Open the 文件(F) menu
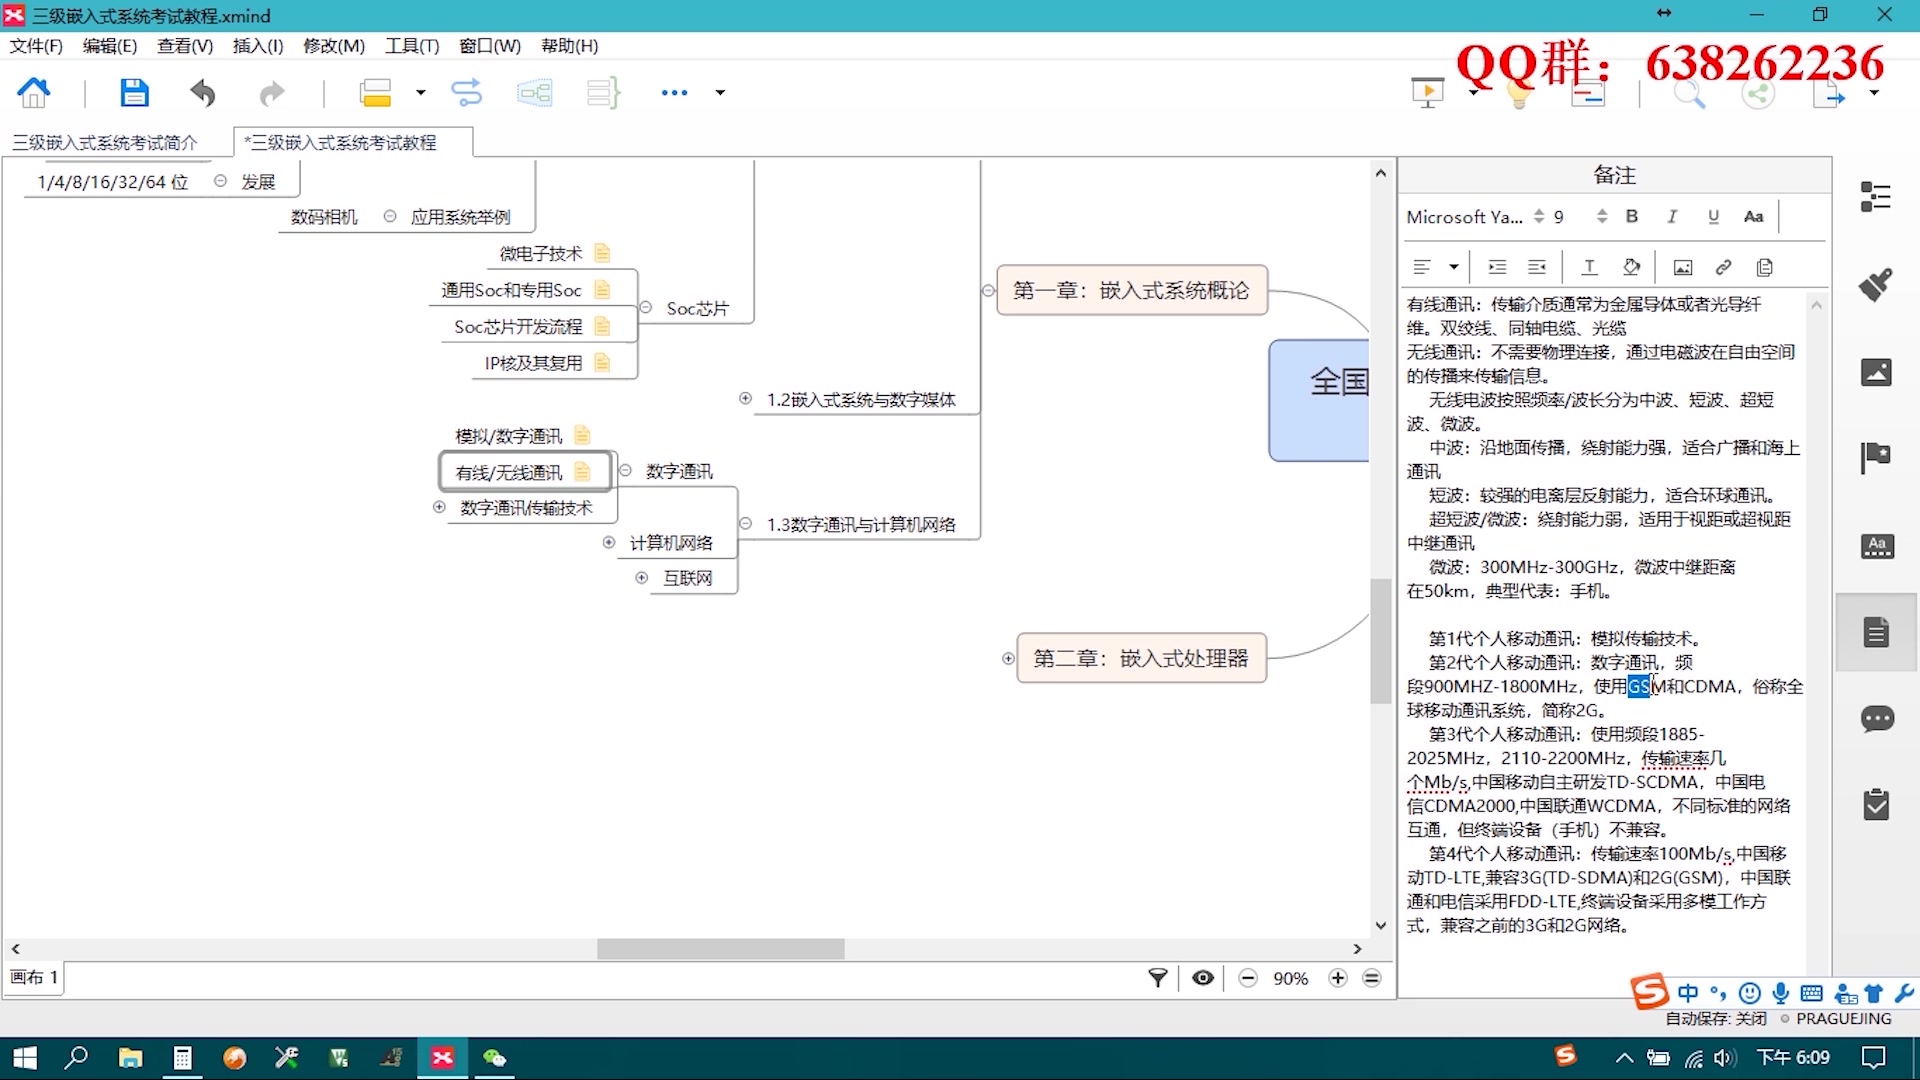Screen dimensions: 1920x1080 point(36,46)
